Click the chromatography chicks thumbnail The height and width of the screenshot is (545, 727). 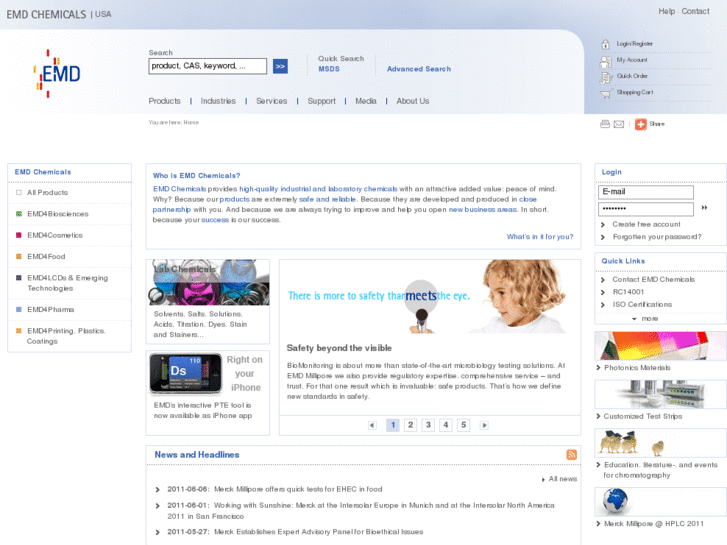pyautogui.click(x=660, y=443)
